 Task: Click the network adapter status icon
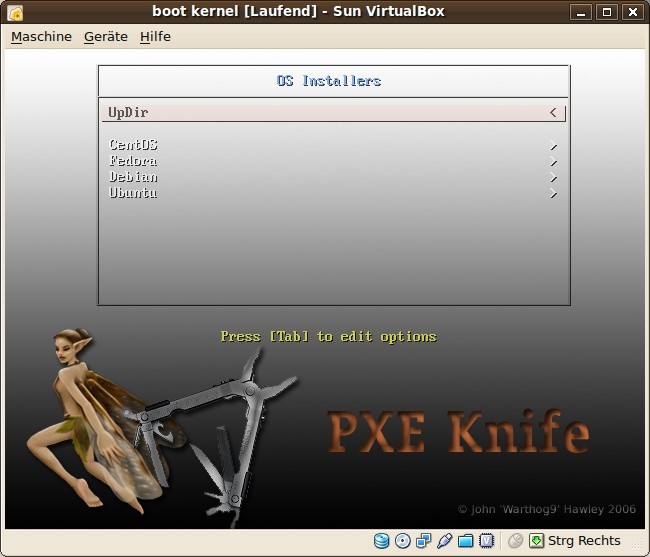(x=424, y=540)
